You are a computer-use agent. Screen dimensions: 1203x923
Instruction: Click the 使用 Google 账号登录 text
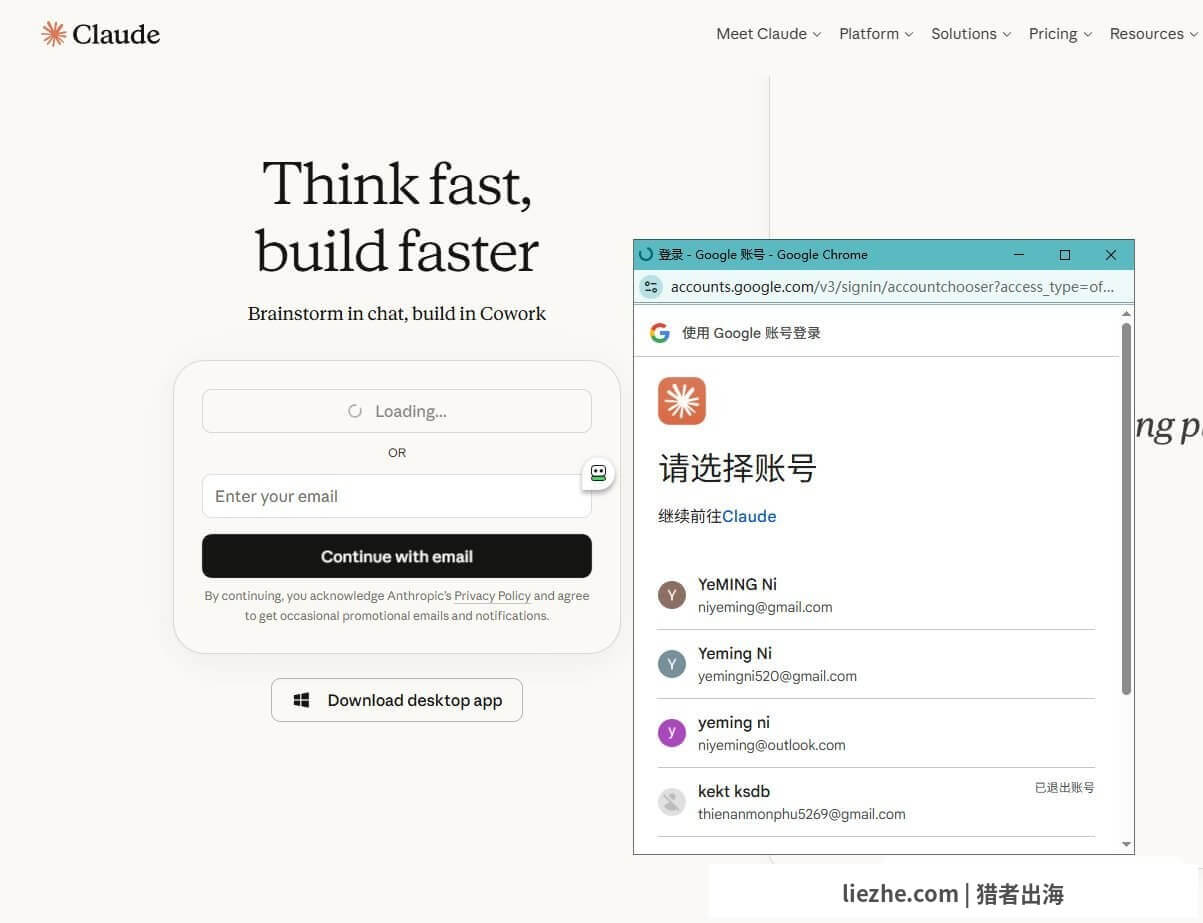(751, 333)
